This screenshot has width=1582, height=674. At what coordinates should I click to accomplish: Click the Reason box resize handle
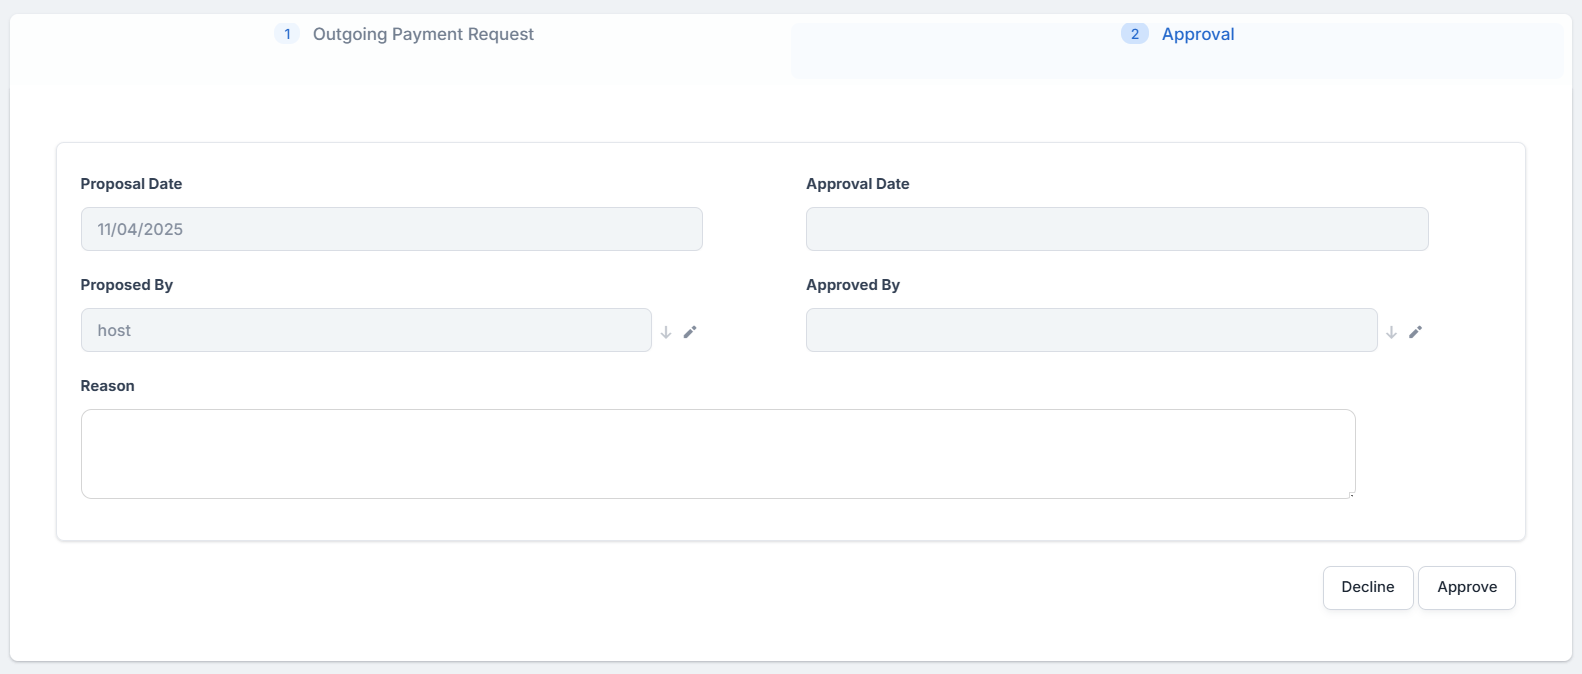click(1351, 494)
